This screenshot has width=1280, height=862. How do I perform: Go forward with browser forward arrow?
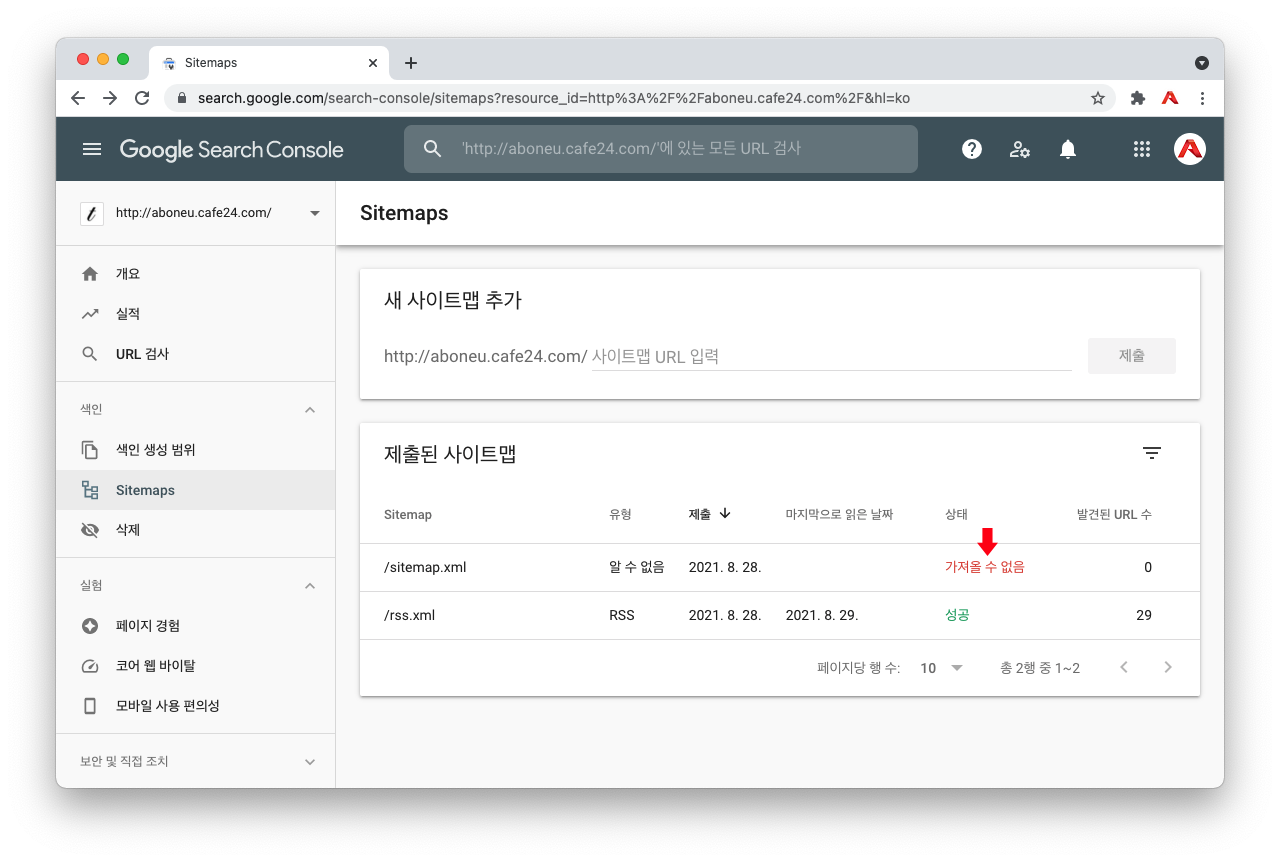pyautogui.click(x=110, y=98)
